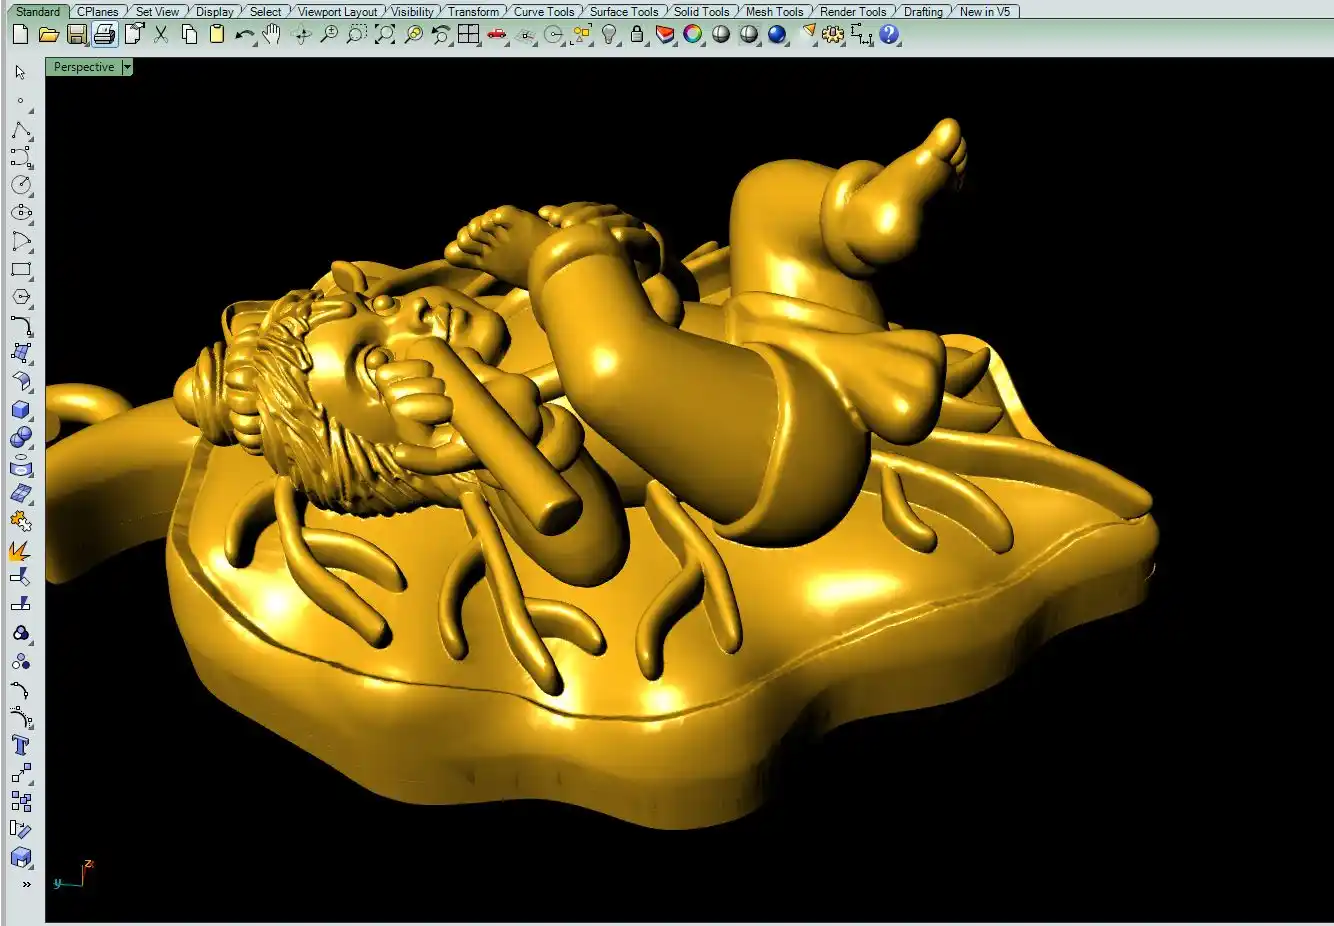Viewport: 1334px width, 926px height.
Task: Toggle shaded viewport display sphere icon
Action: [721, 35]
